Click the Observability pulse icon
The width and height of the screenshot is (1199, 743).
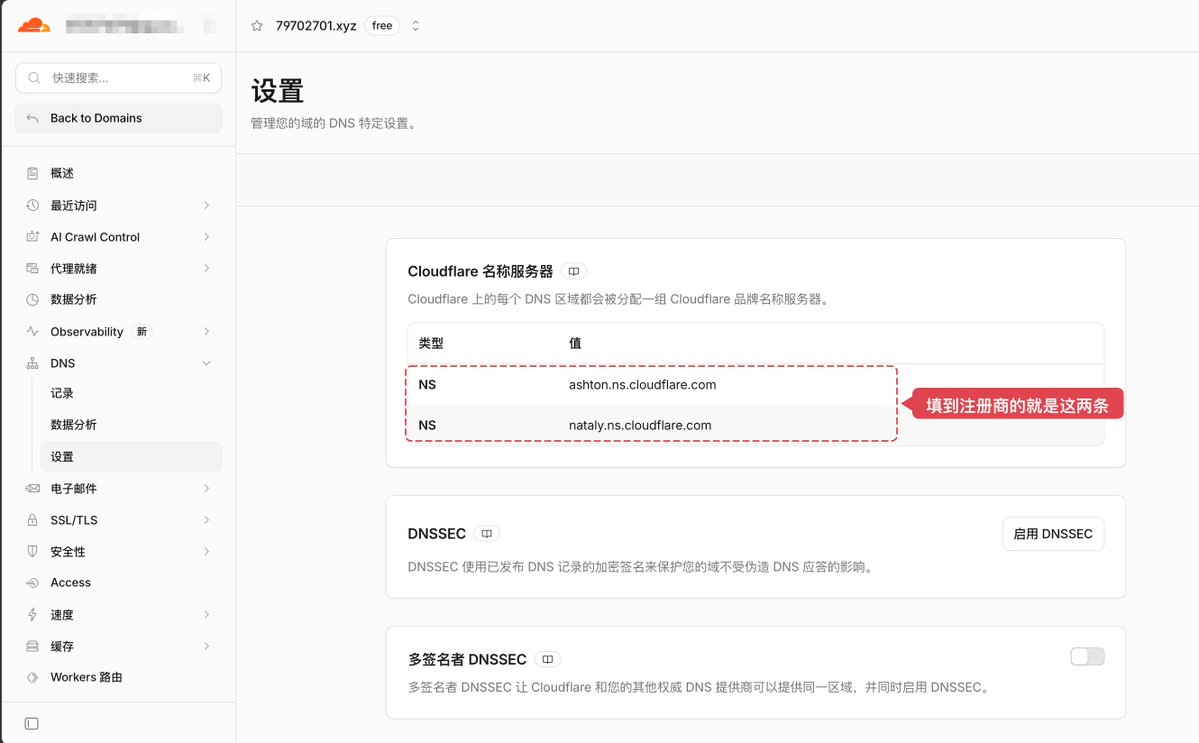click(32, 332)
